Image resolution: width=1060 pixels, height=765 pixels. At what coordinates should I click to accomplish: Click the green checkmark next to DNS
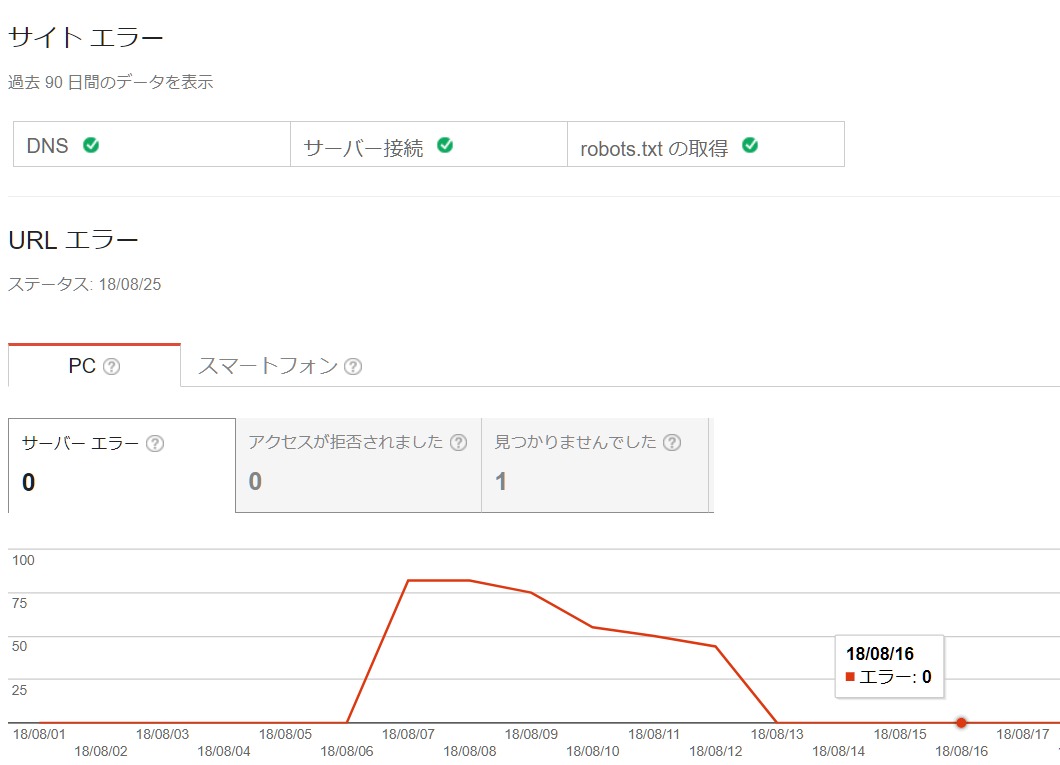(x=91, y=145)
